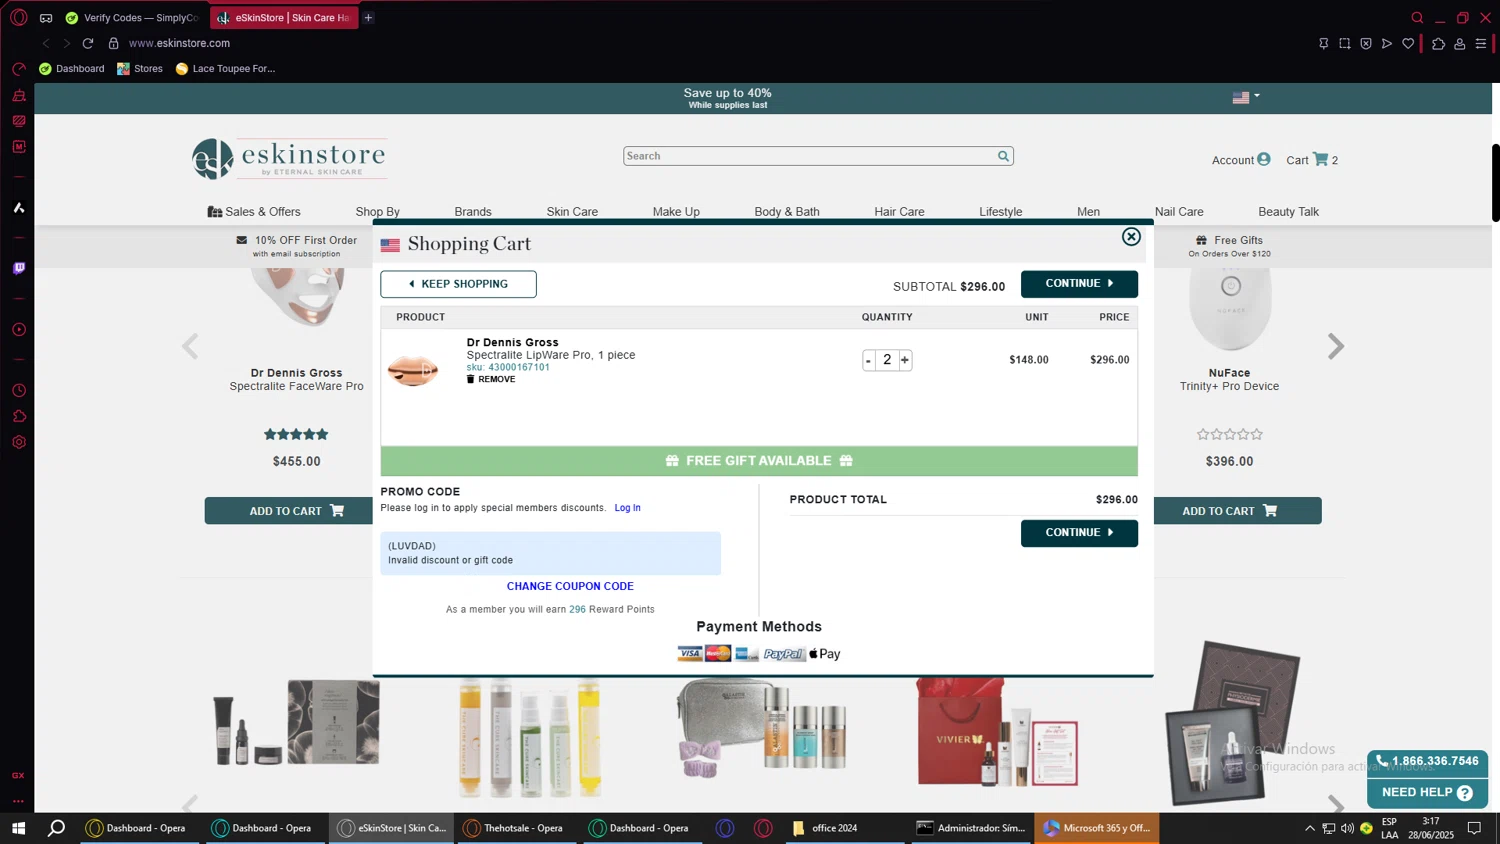
Task: Open the Make Up menu
Action: [676, 212]
